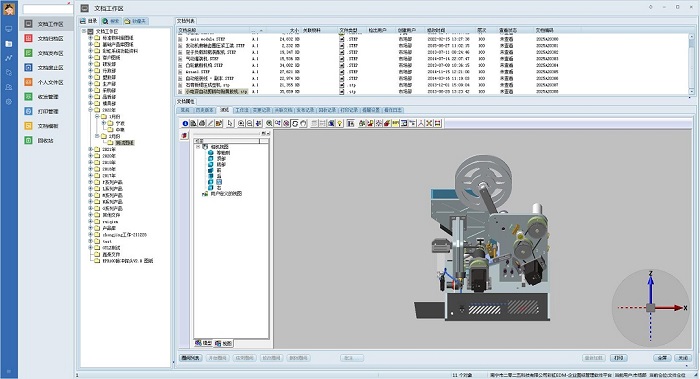Expand the 2021年 folder in directory tree
The width and height of the screenshot is (700, 379).
pos(90,150)
